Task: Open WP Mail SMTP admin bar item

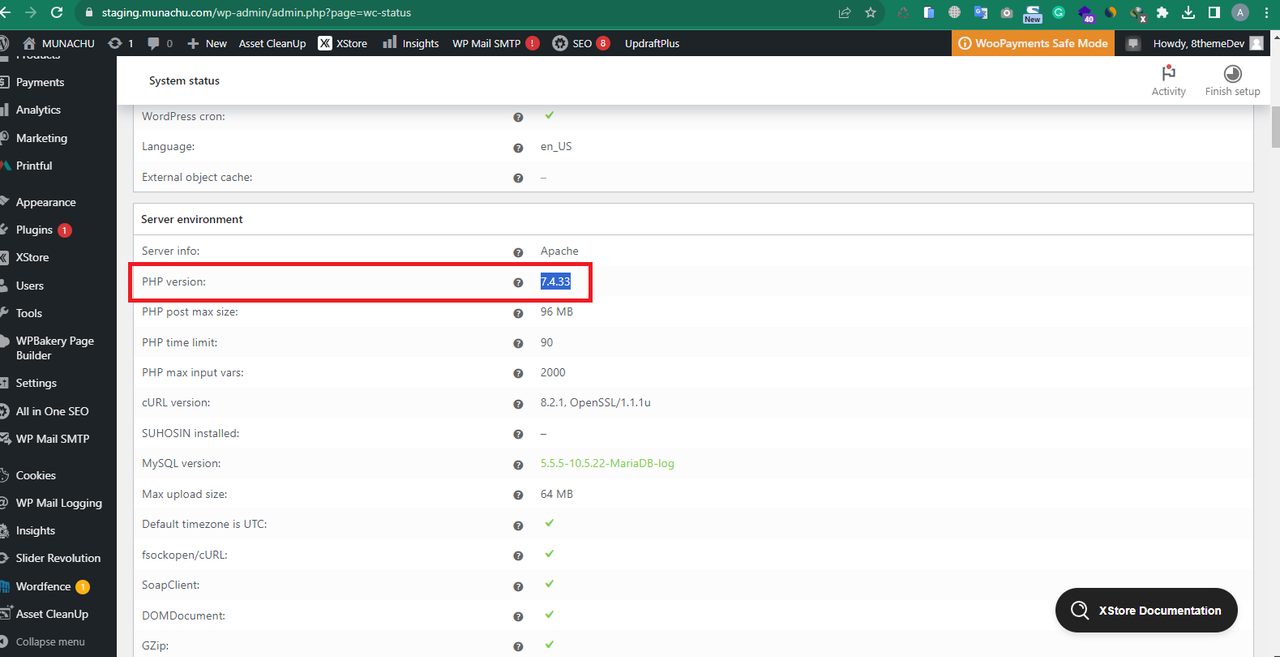Action: click(x=496, y=43)
